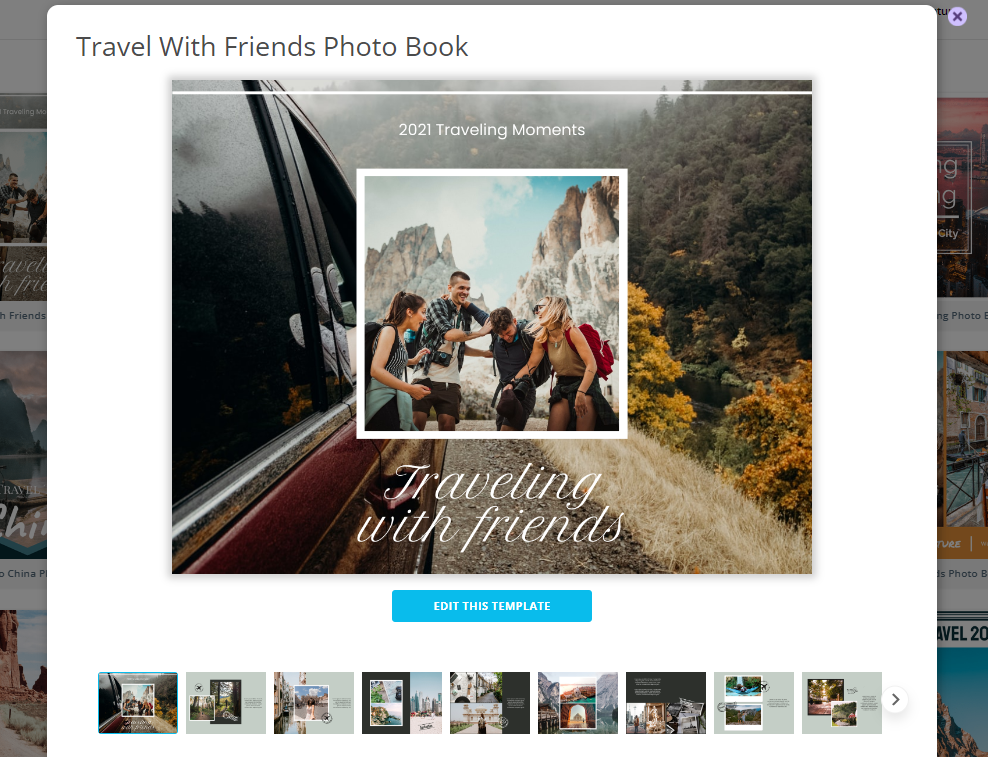This screenshot has width=988, height=757.
Task: Select the first cover page thumbnail
Action: (138, 703)
